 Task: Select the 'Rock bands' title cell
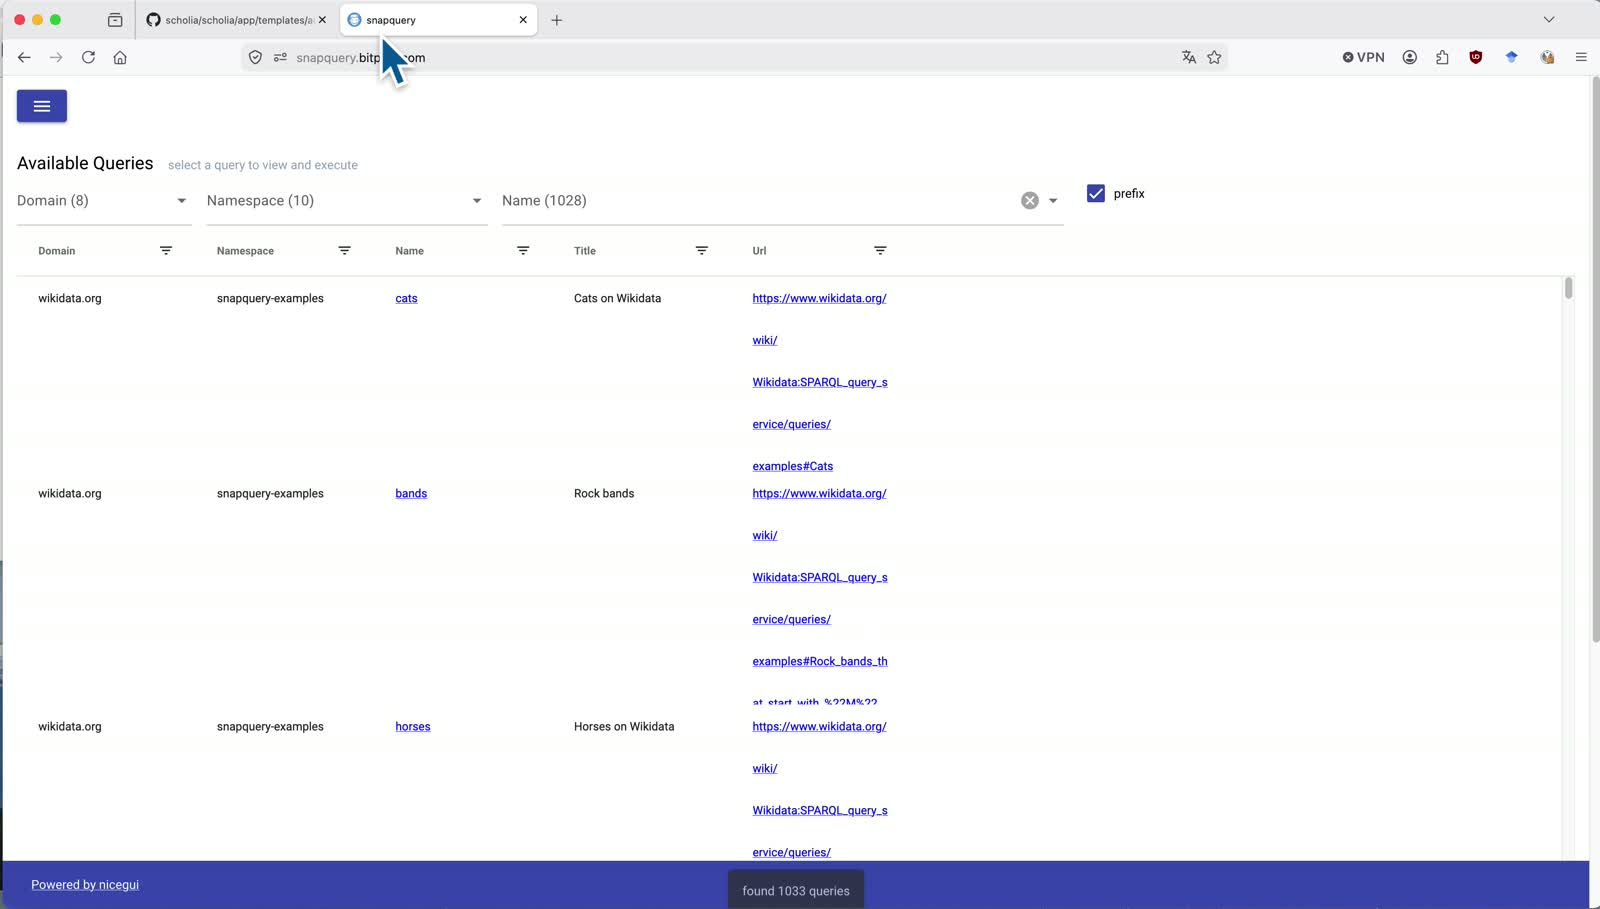pos(604,494)
